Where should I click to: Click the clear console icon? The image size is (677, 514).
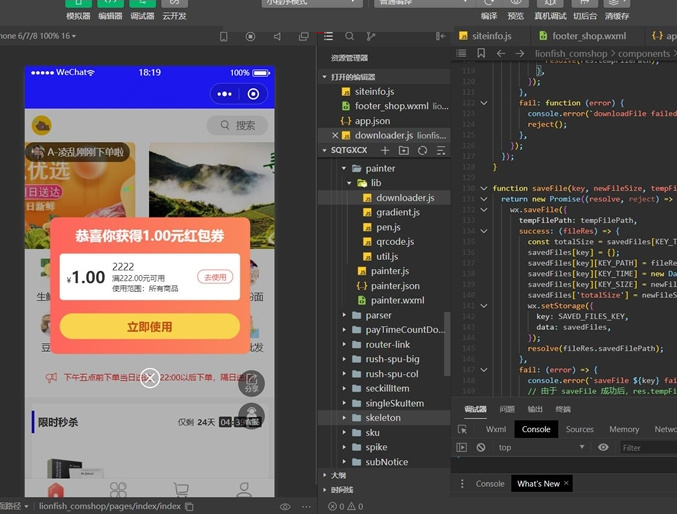pos(481,447)
